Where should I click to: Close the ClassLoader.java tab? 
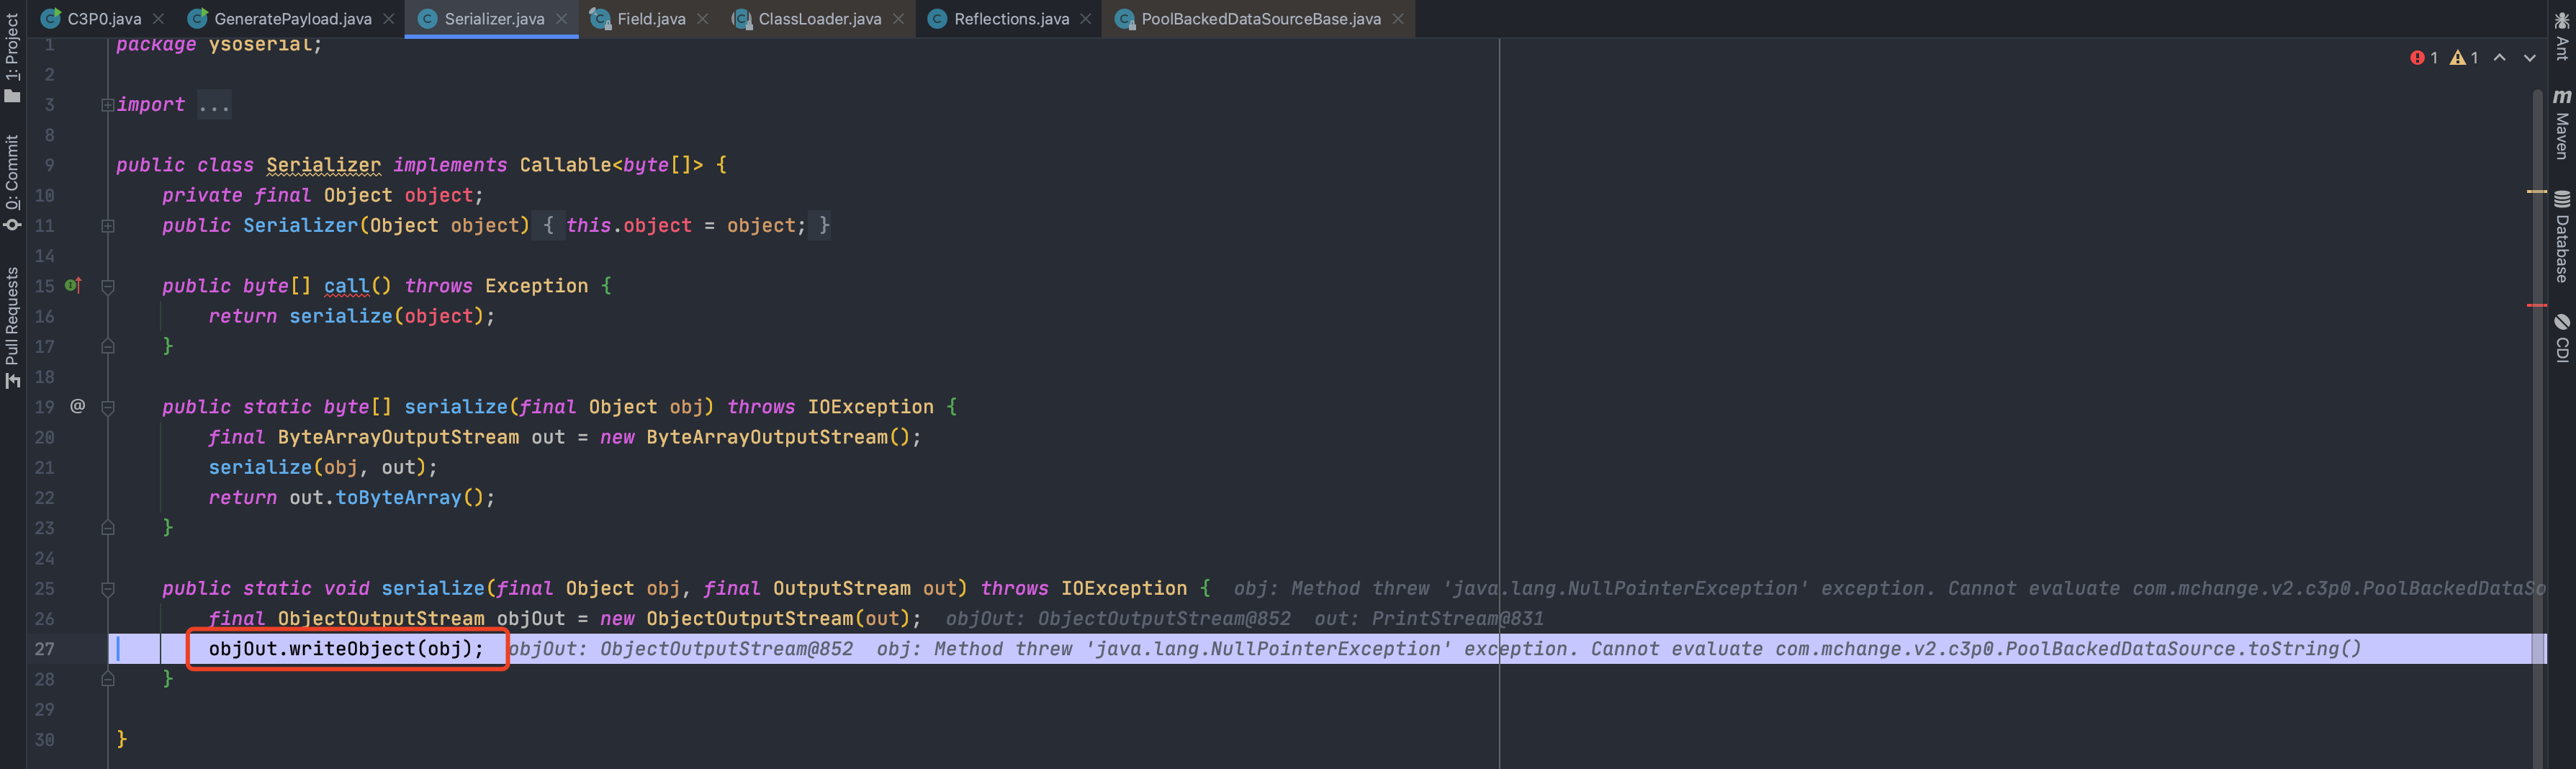[x=899, y=19]
